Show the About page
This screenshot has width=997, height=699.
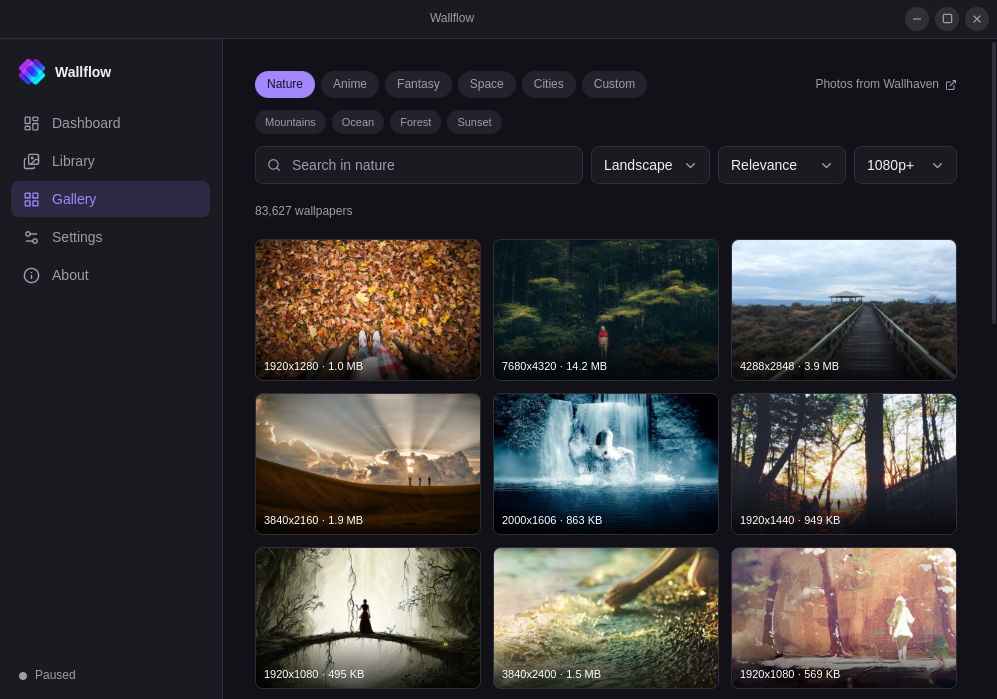(111, 275)
